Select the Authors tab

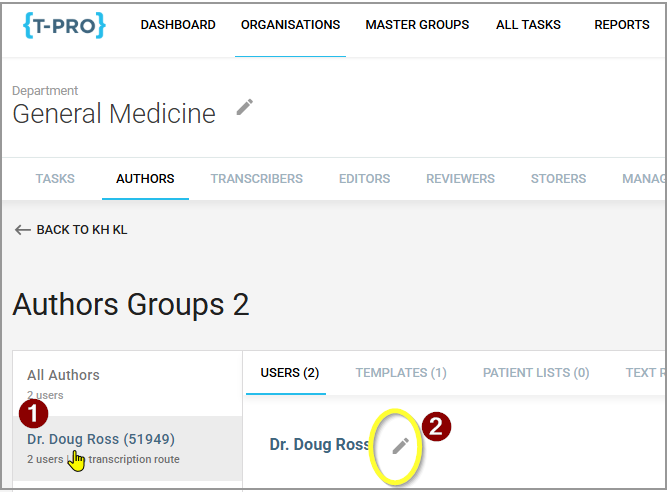(x=145, y=179)
